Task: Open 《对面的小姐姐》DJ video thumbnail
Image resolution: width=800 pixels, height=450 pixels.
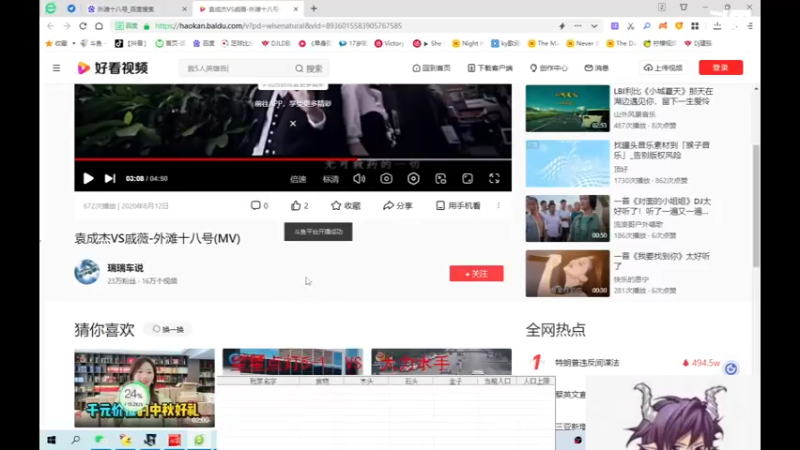Action: 567,218
